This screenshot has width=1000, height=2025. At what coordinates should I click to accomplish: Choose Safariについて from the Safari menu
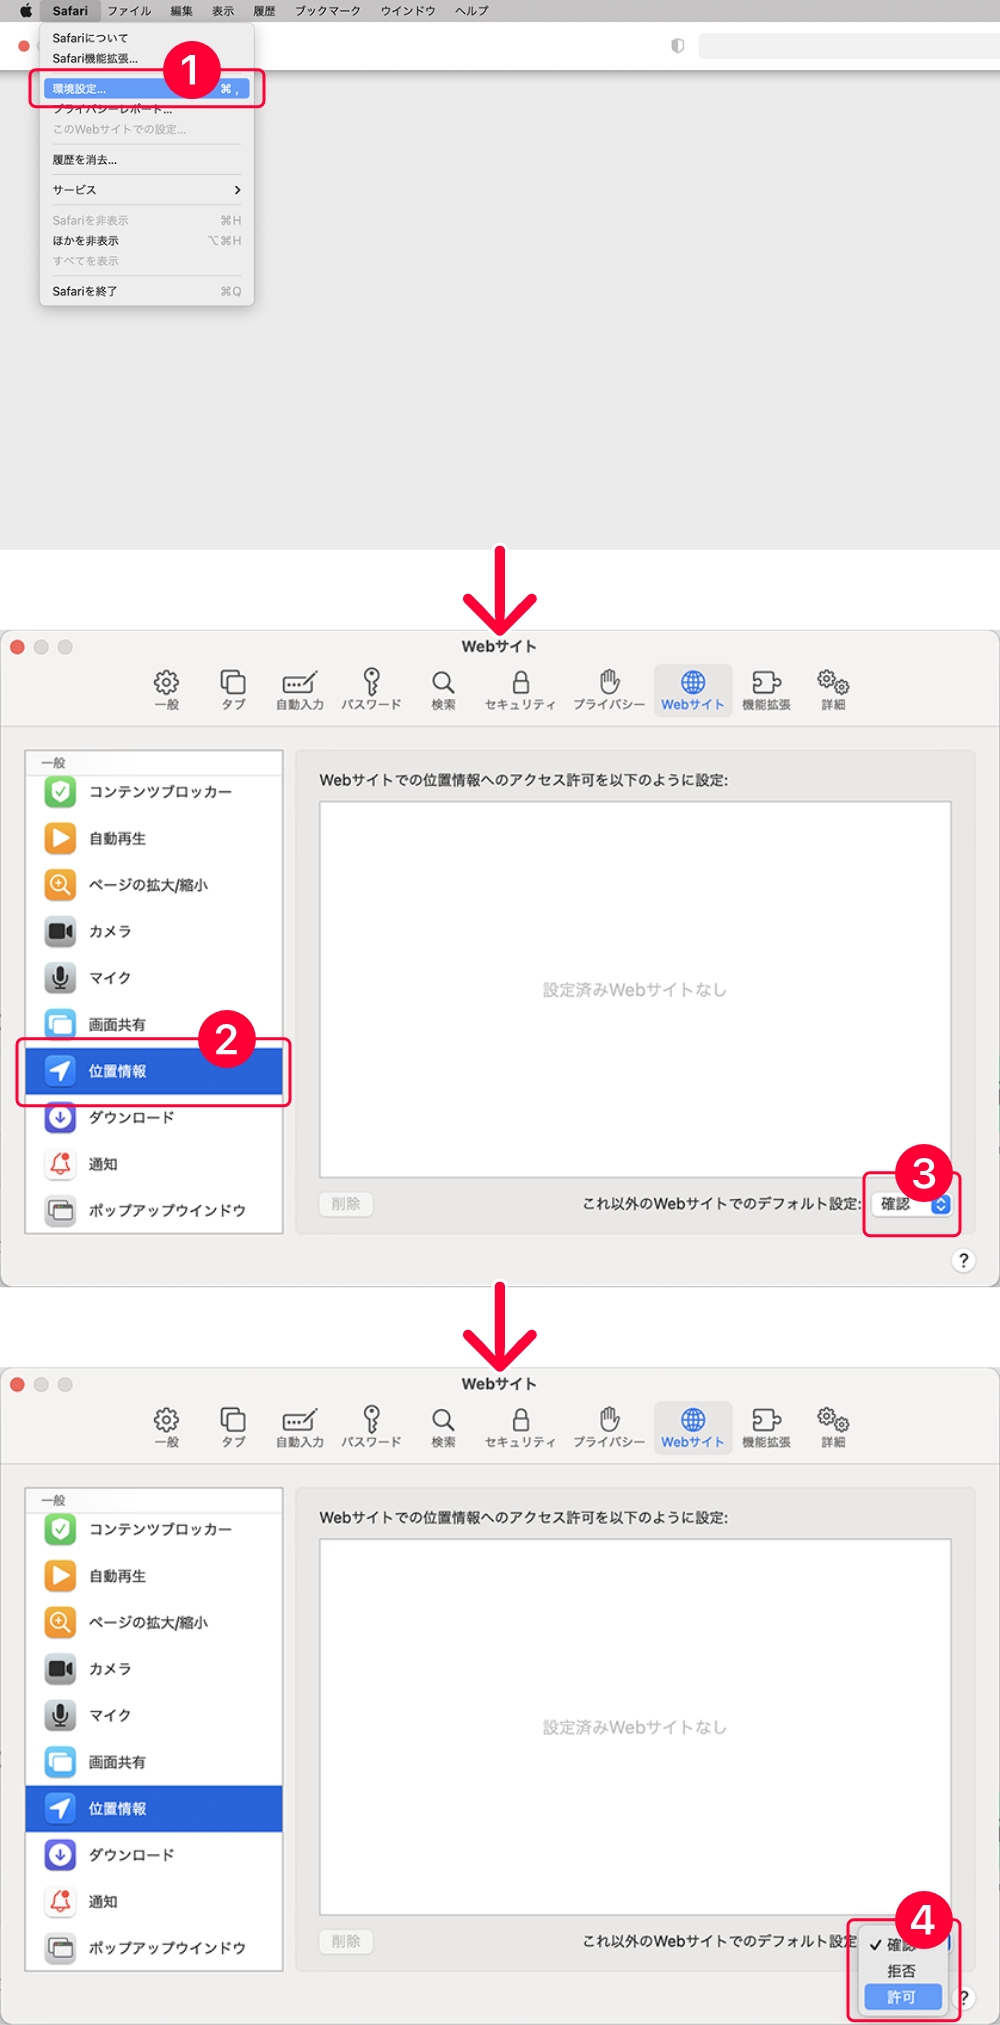(146, 38)
